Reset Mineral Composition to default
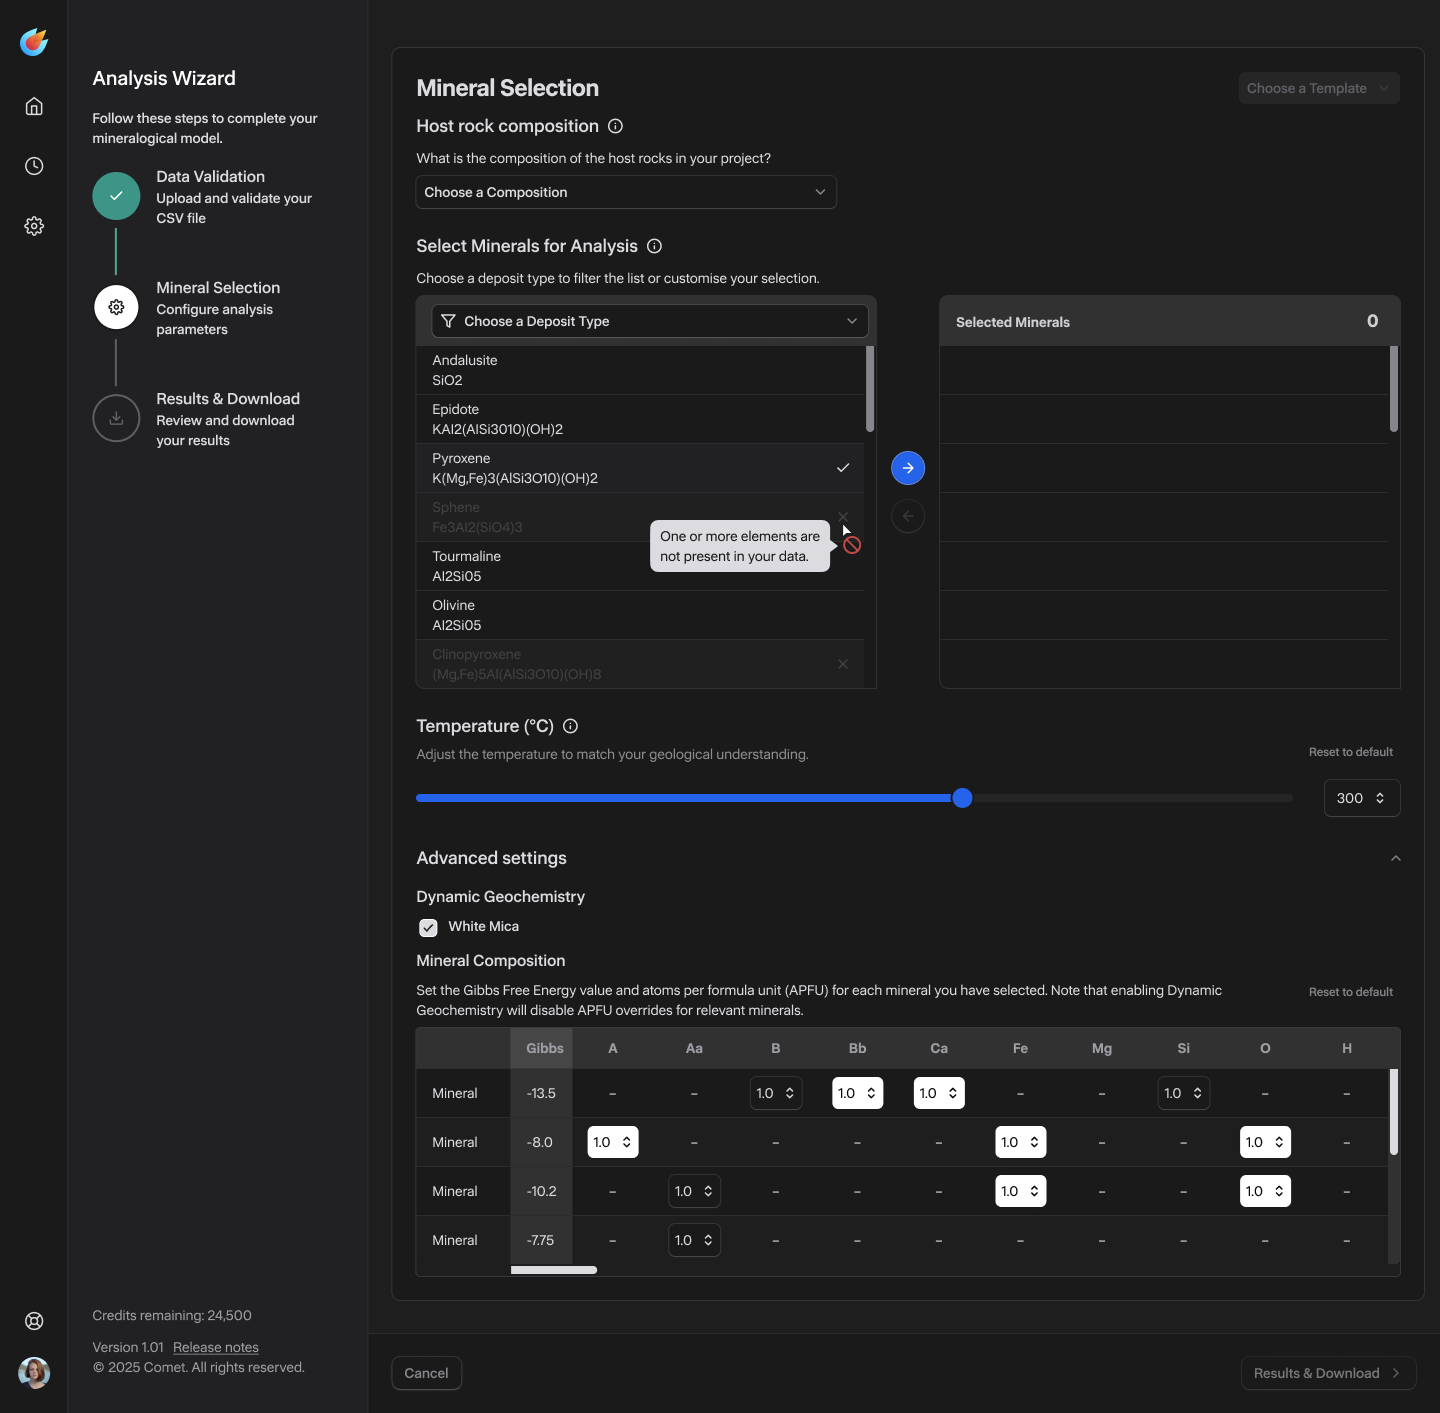Screen dimensions: 1440x1413 pos(1350,992)
